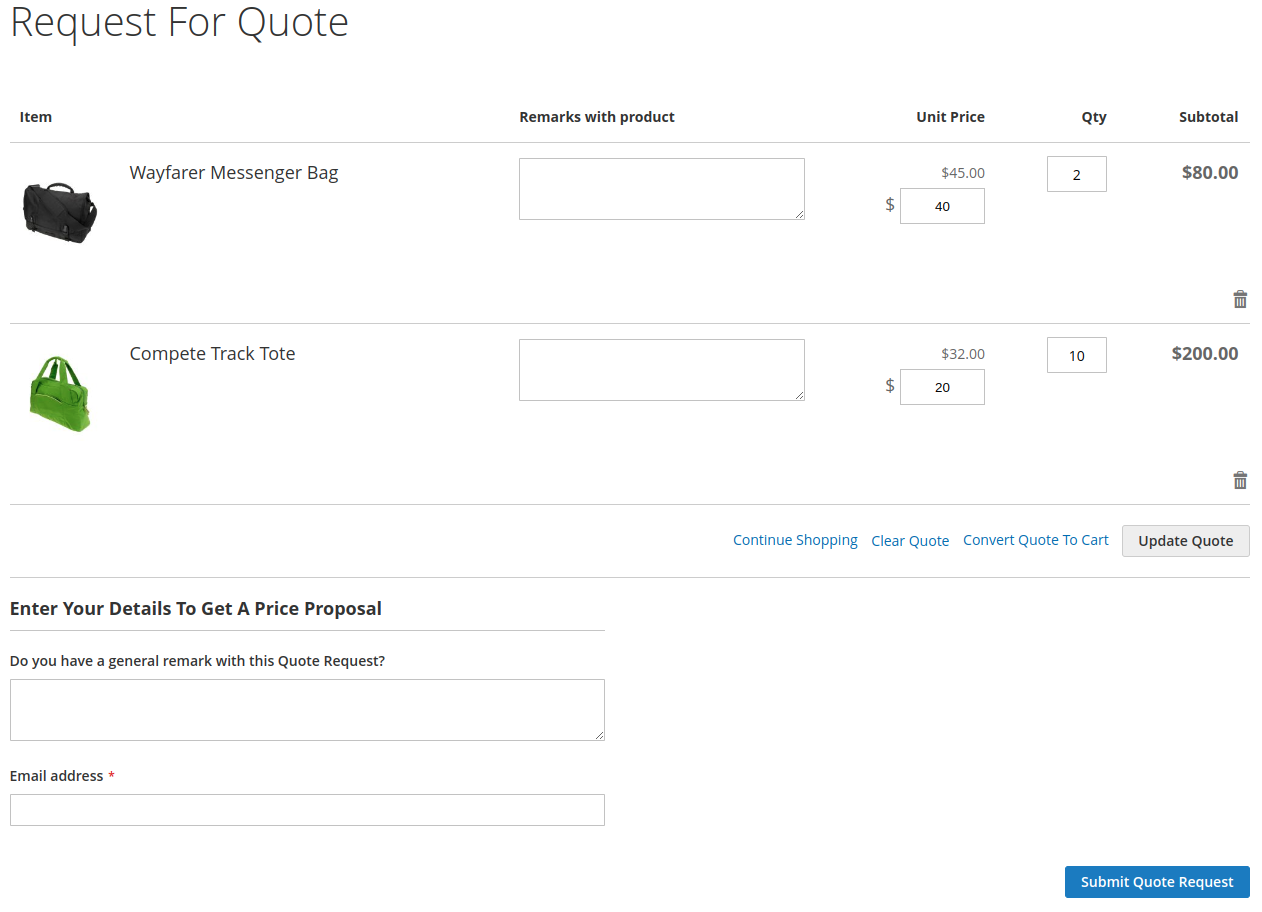The width and height of the screenshot is (1262, 912).
Task: Edit the proposed price field showing 20
Action: coord(942,387)
